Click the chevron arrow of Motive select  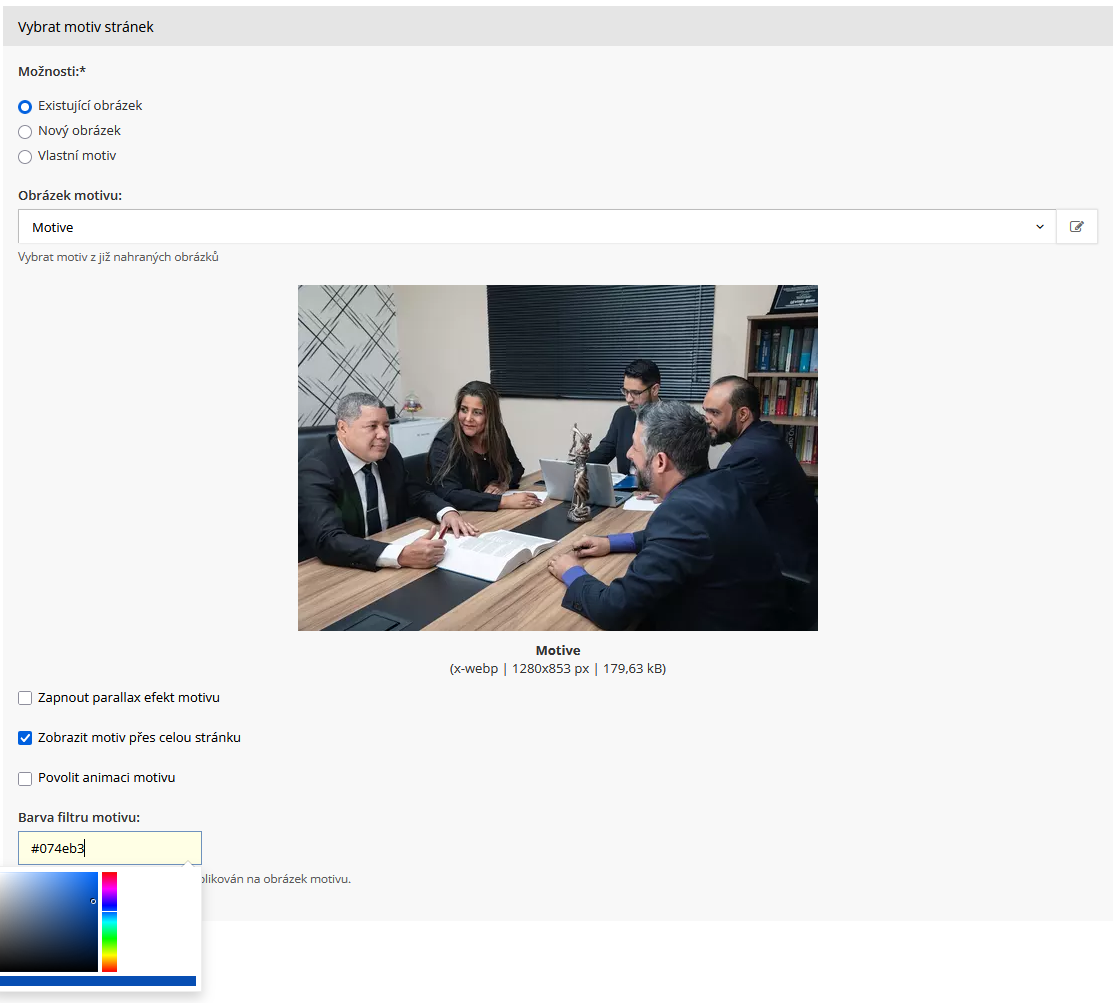(x=1040, y=227)
